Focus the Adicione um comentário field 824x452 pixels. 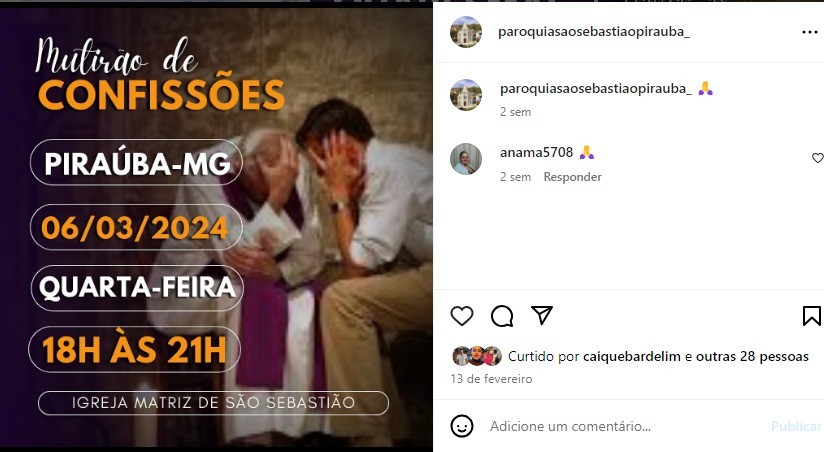[x=625, y=426]
